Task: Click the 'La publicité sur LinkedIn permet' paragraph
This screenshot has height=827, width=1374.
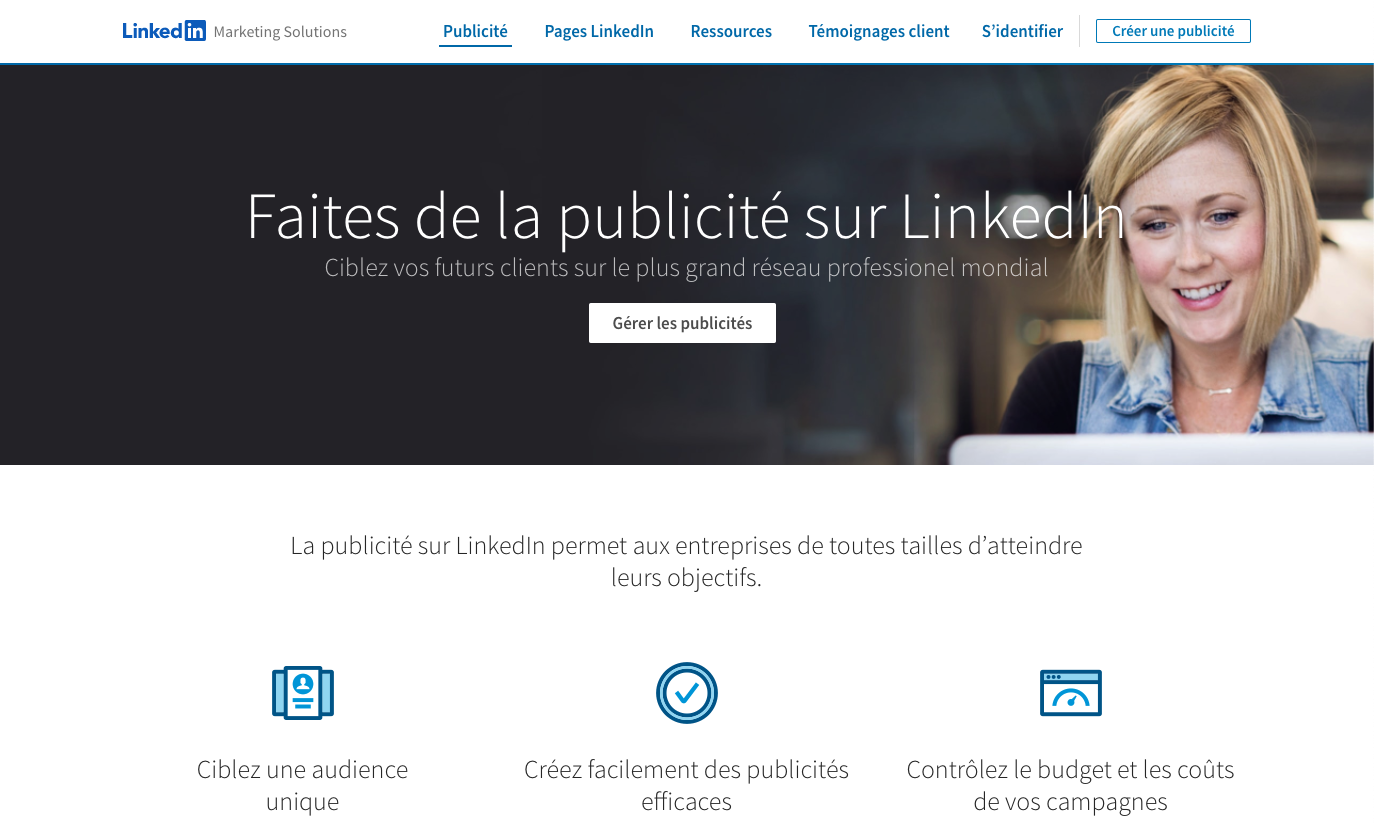Action: [x=686, y=561]
